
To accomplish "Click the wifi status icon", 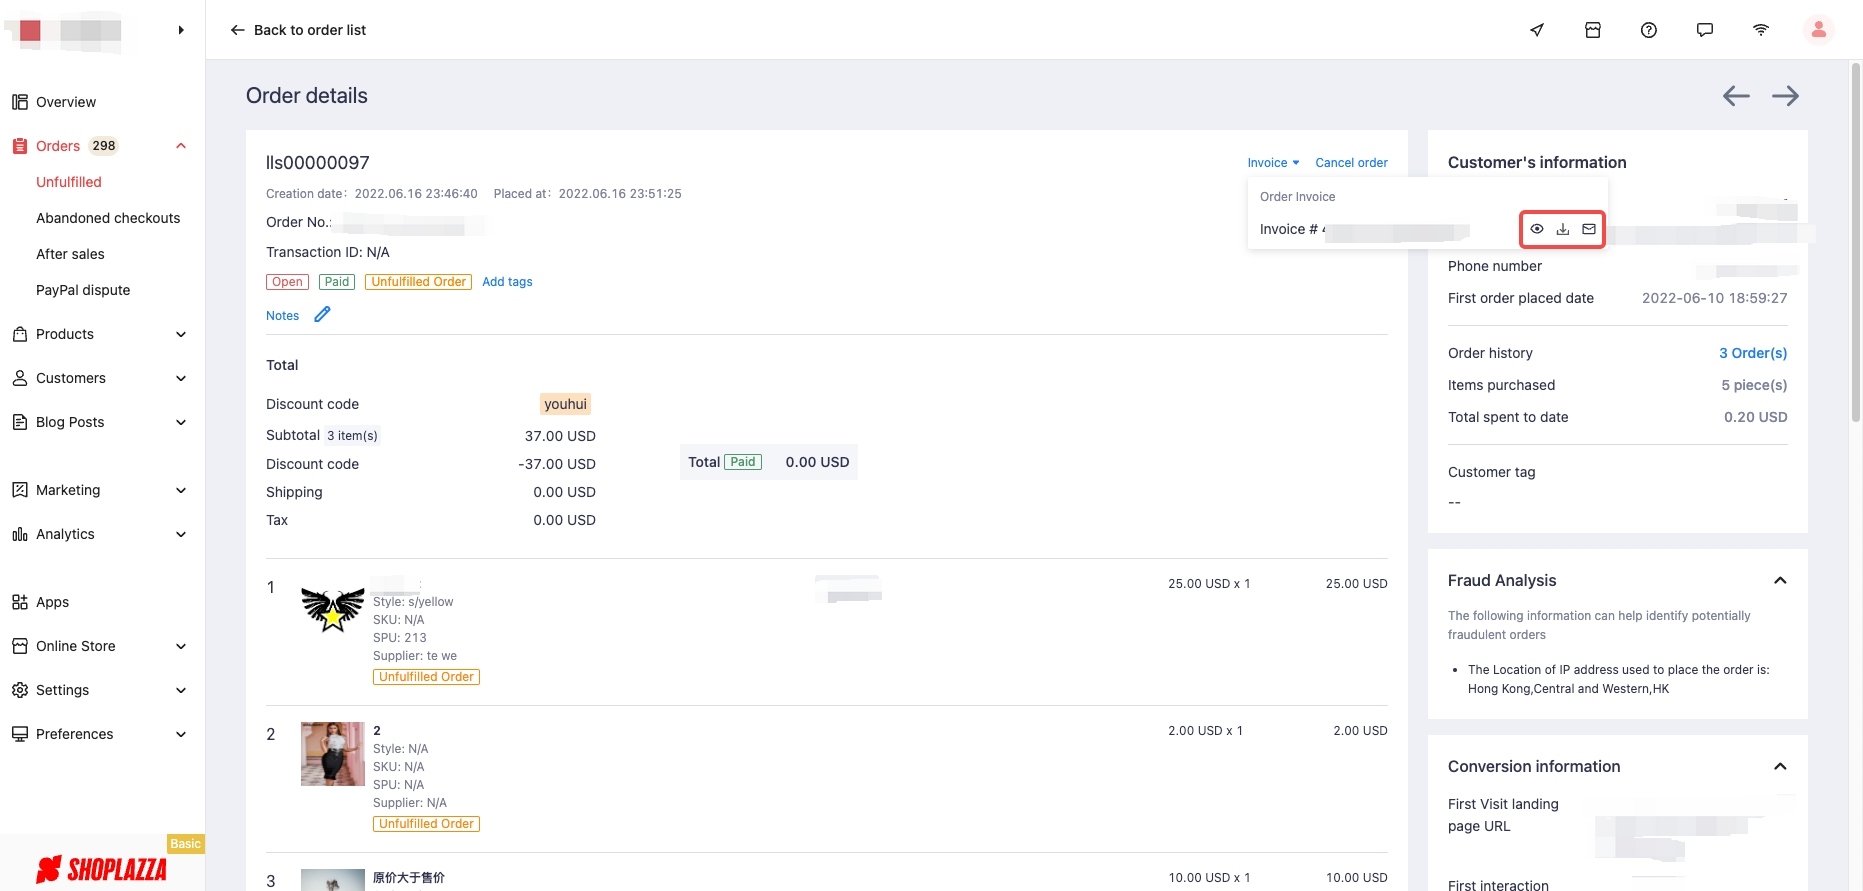I will point(1761,30).
